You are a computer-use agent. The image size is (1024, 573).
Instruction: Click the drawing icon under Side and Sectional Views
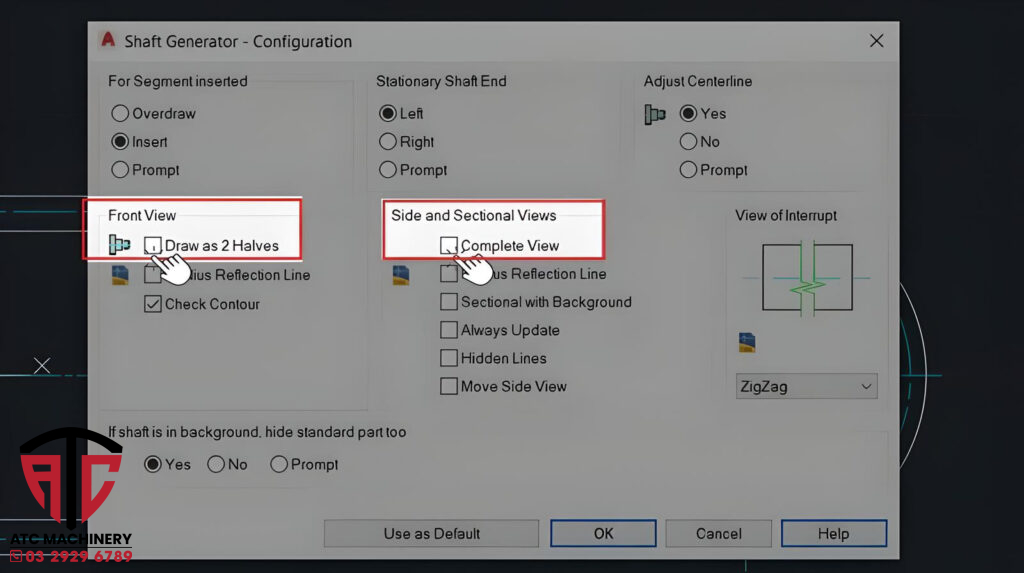(401, 275)
